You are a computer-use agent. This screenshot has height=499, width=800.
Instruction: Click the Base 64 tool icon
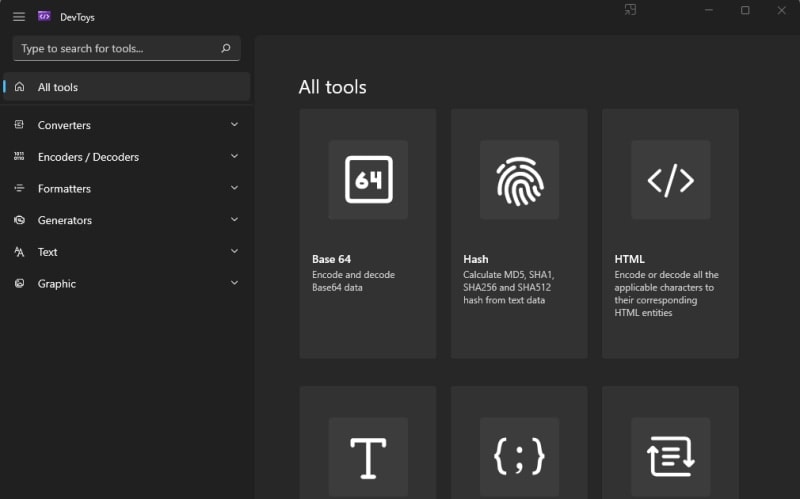(368, 180)
